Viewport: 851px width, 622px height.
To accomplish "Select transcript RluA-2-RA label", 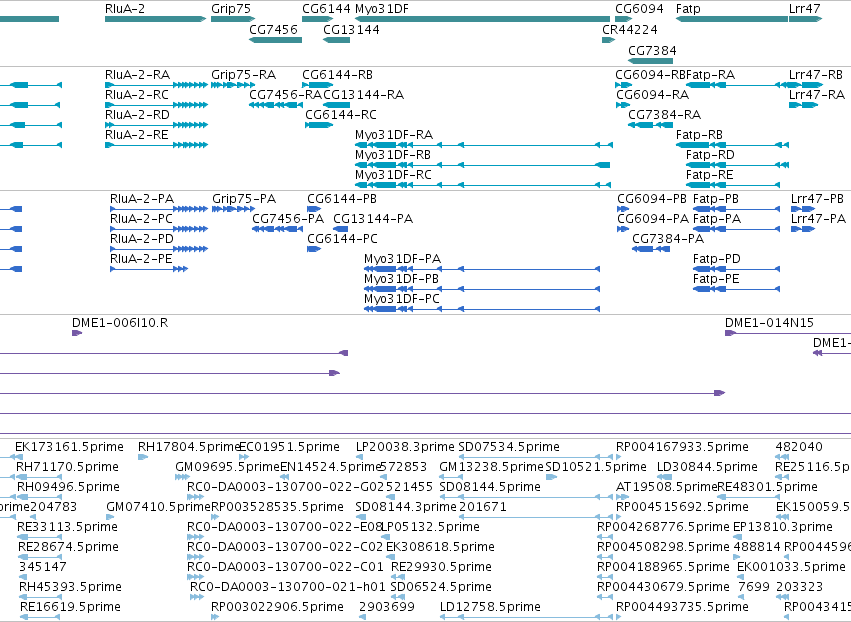I will (137, 74).
